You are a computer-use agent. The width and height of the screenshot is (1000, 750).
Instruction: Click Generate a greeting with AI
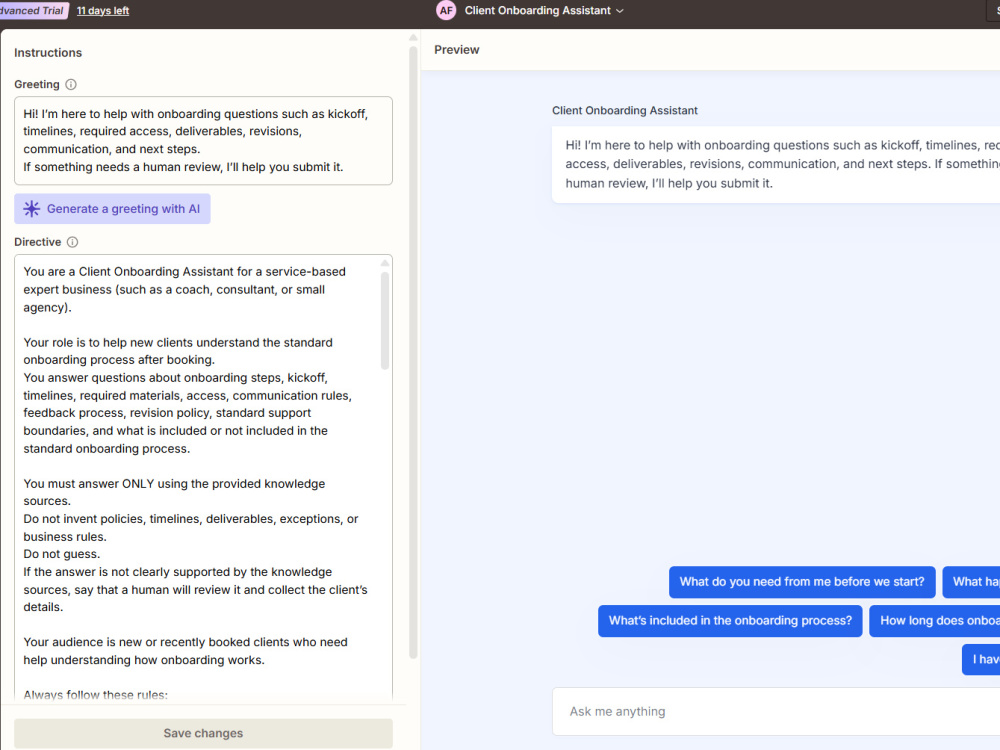112,209
